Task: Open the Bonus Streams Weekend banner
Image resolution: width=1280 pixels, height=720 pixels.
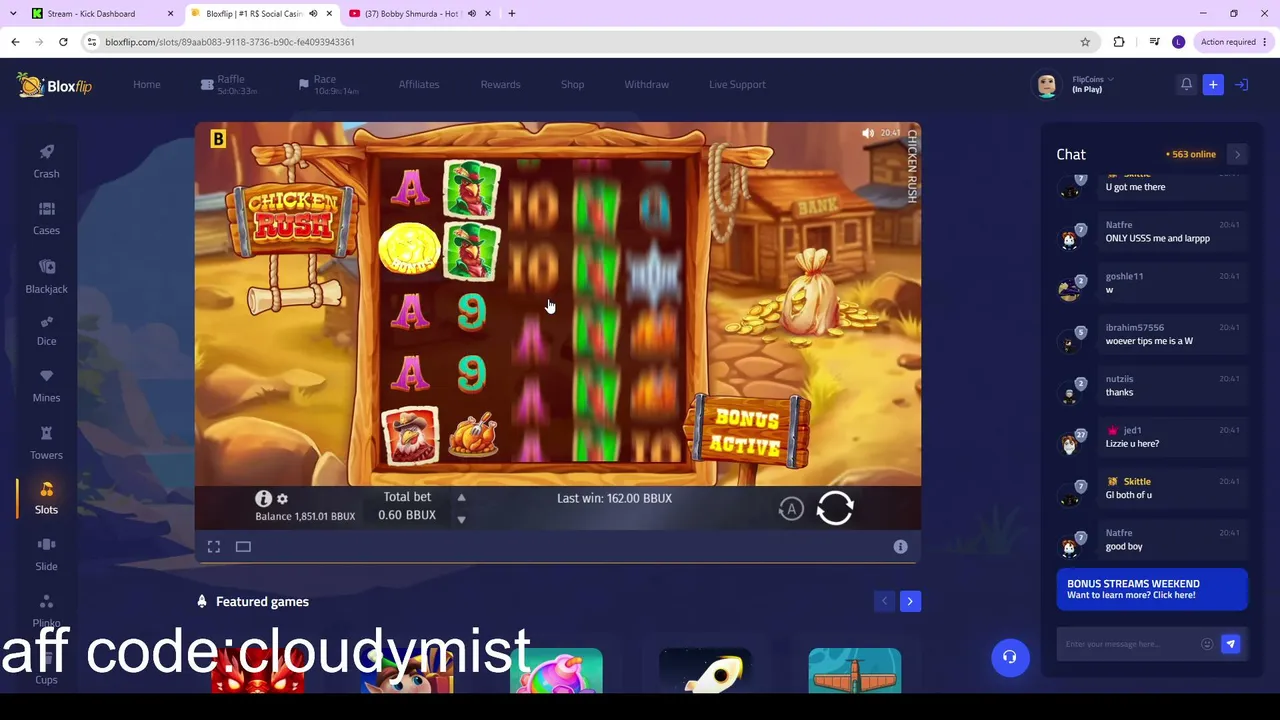Action: [1152, 589]
